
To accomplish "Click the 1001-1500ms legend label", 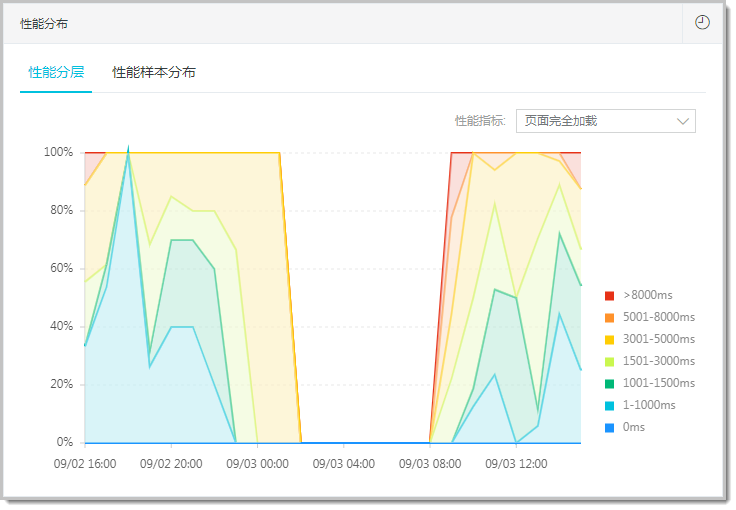I will (x=659, y=383).
